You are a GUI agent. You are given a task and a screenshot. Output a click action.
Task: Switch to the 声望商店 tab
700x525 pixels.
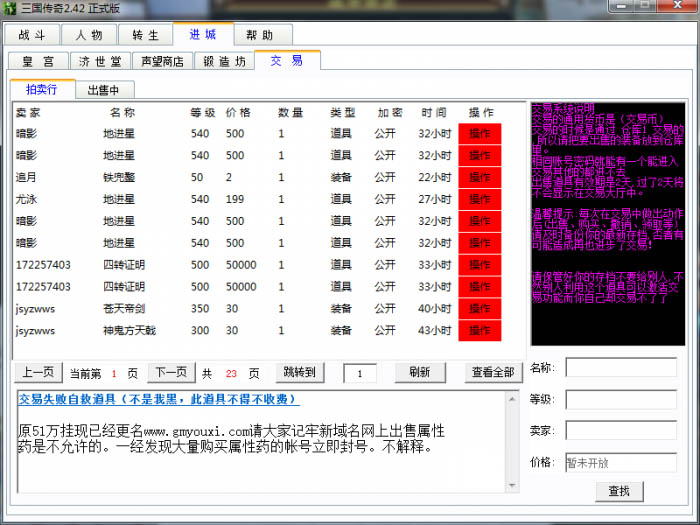click(x=163, y=61)
